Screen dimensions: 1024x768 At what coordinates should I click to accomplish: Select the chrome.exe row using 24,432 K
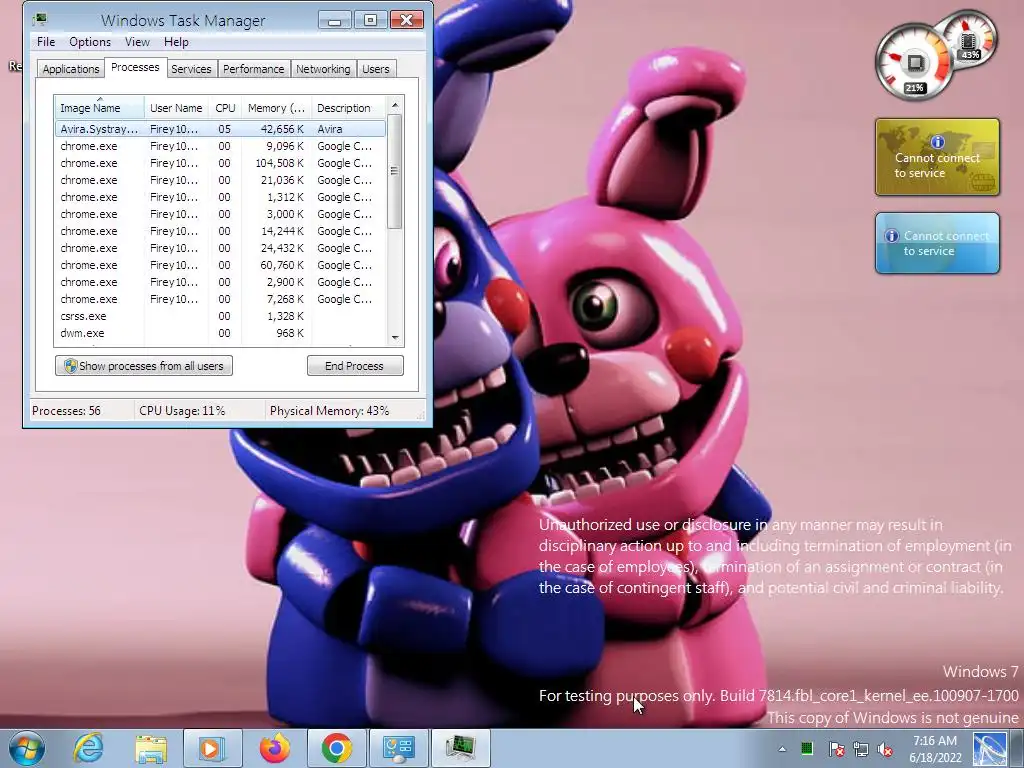(221, 248)
